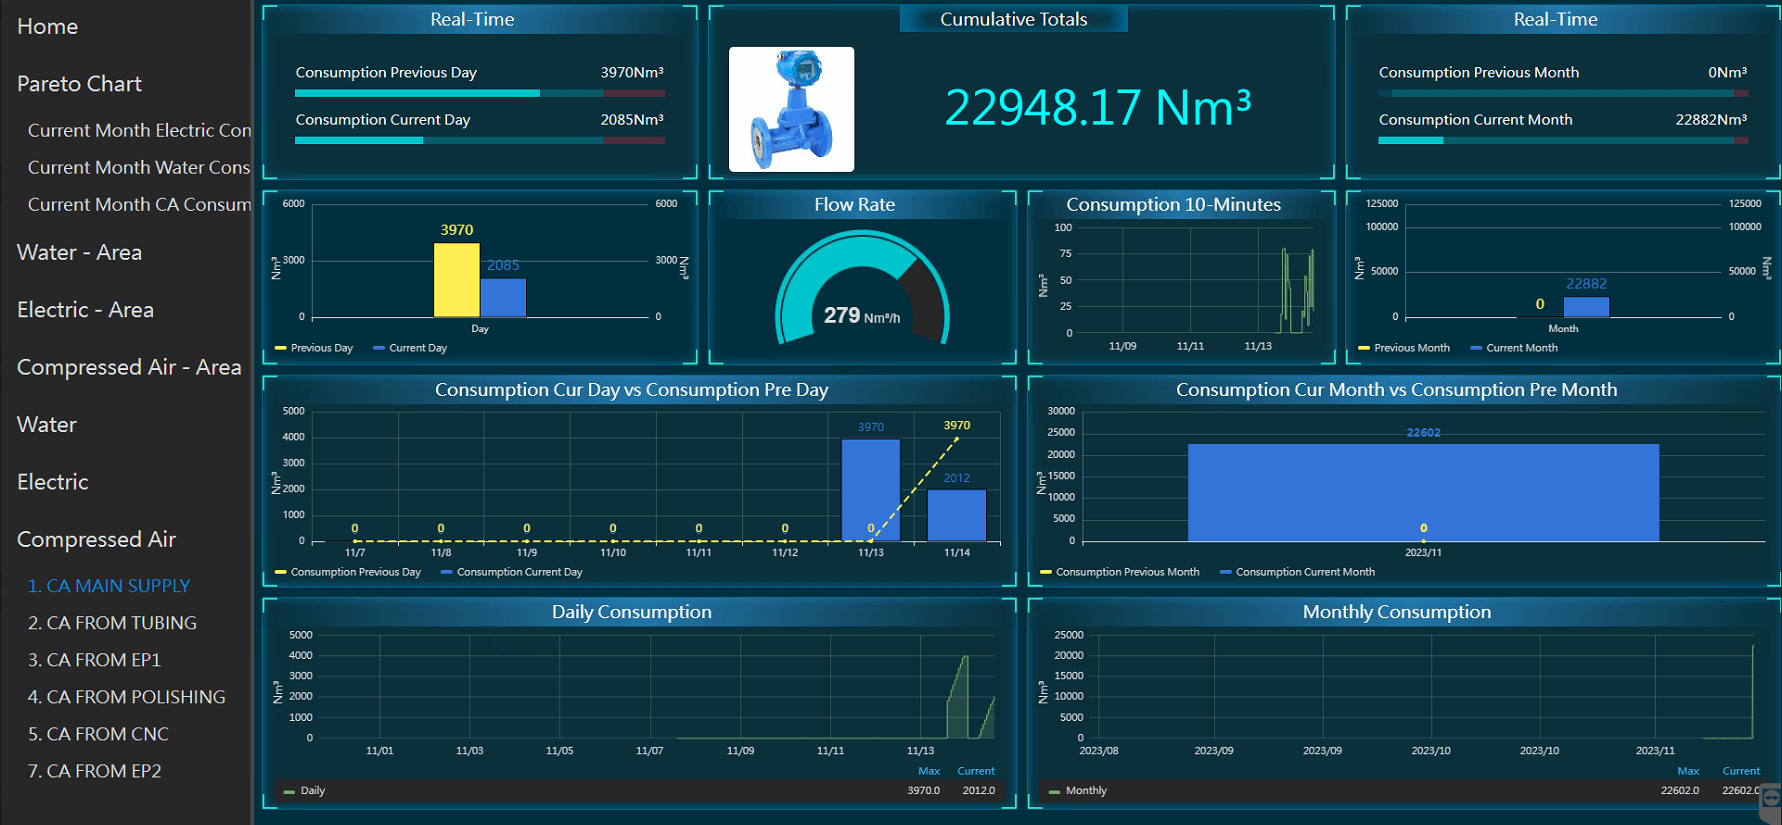Select 1. CA MAIN SUPPLY

pyautogui.click(x=108, y=586)
